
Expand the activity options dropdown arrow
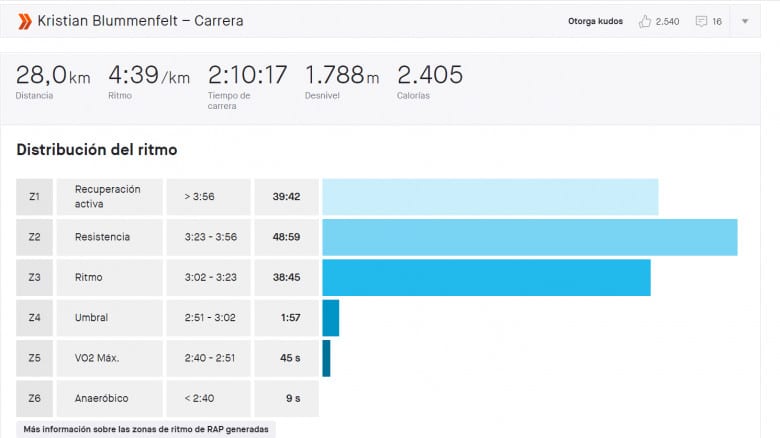(x=745, y=21)
